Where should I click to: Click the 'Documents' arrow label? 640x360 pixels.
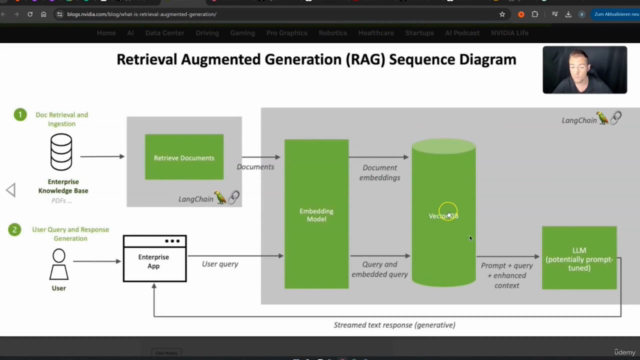pos(256,167)
